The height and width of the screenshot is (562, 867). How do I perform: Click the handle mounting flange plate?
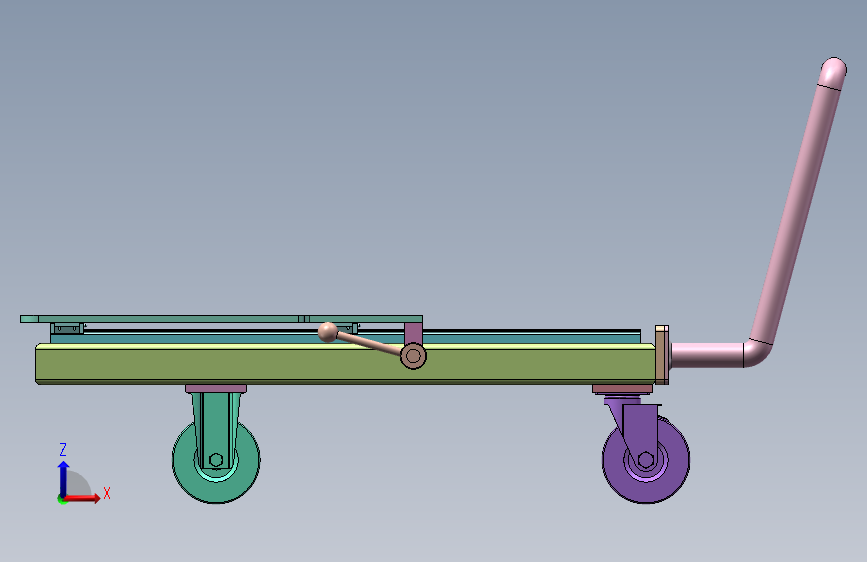662,355
